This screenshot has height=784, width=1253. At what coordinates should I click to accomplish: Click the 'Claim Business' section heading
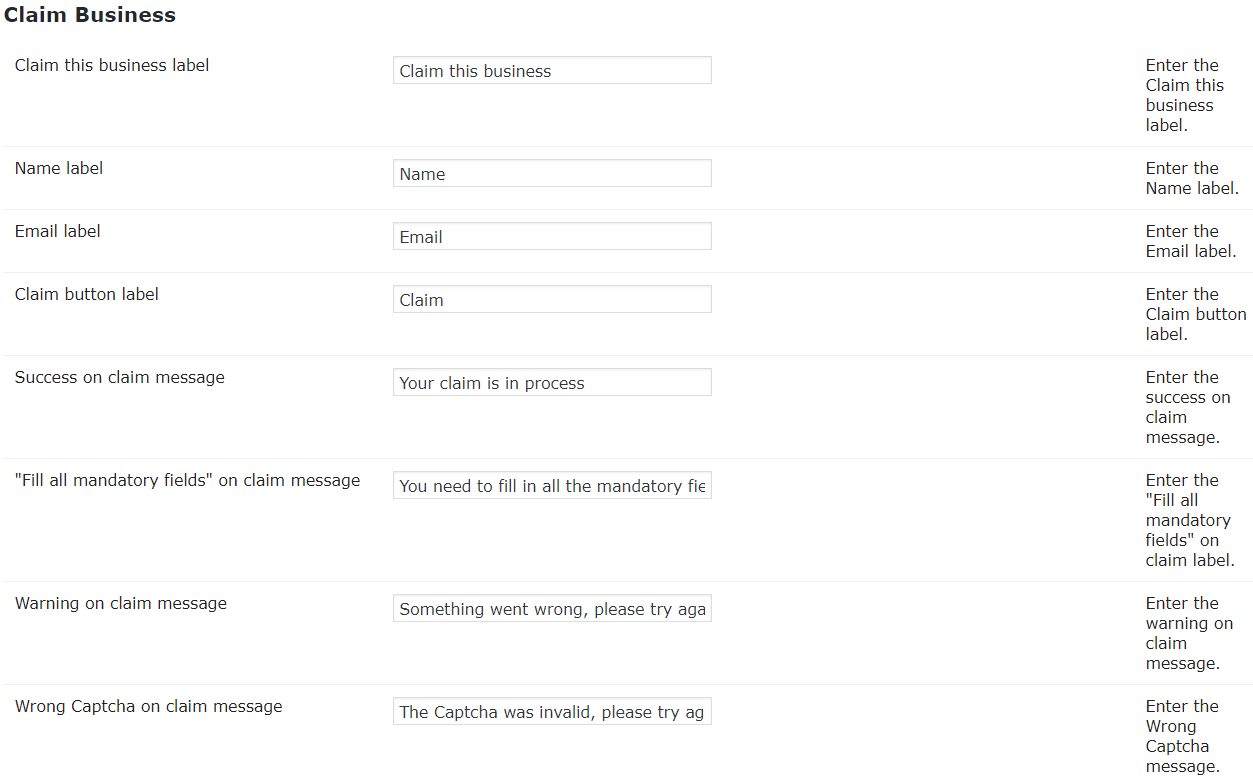click(90, 15)
